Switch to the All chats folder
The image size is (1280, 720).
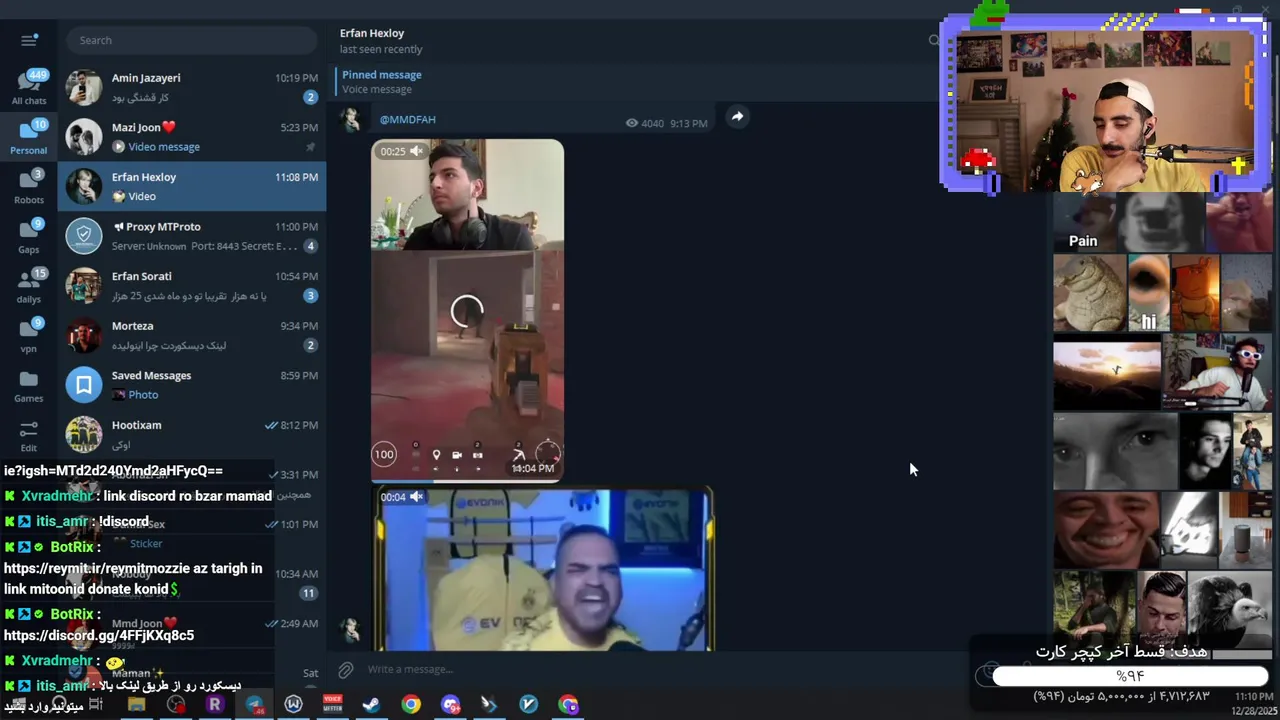pos(29,88)
